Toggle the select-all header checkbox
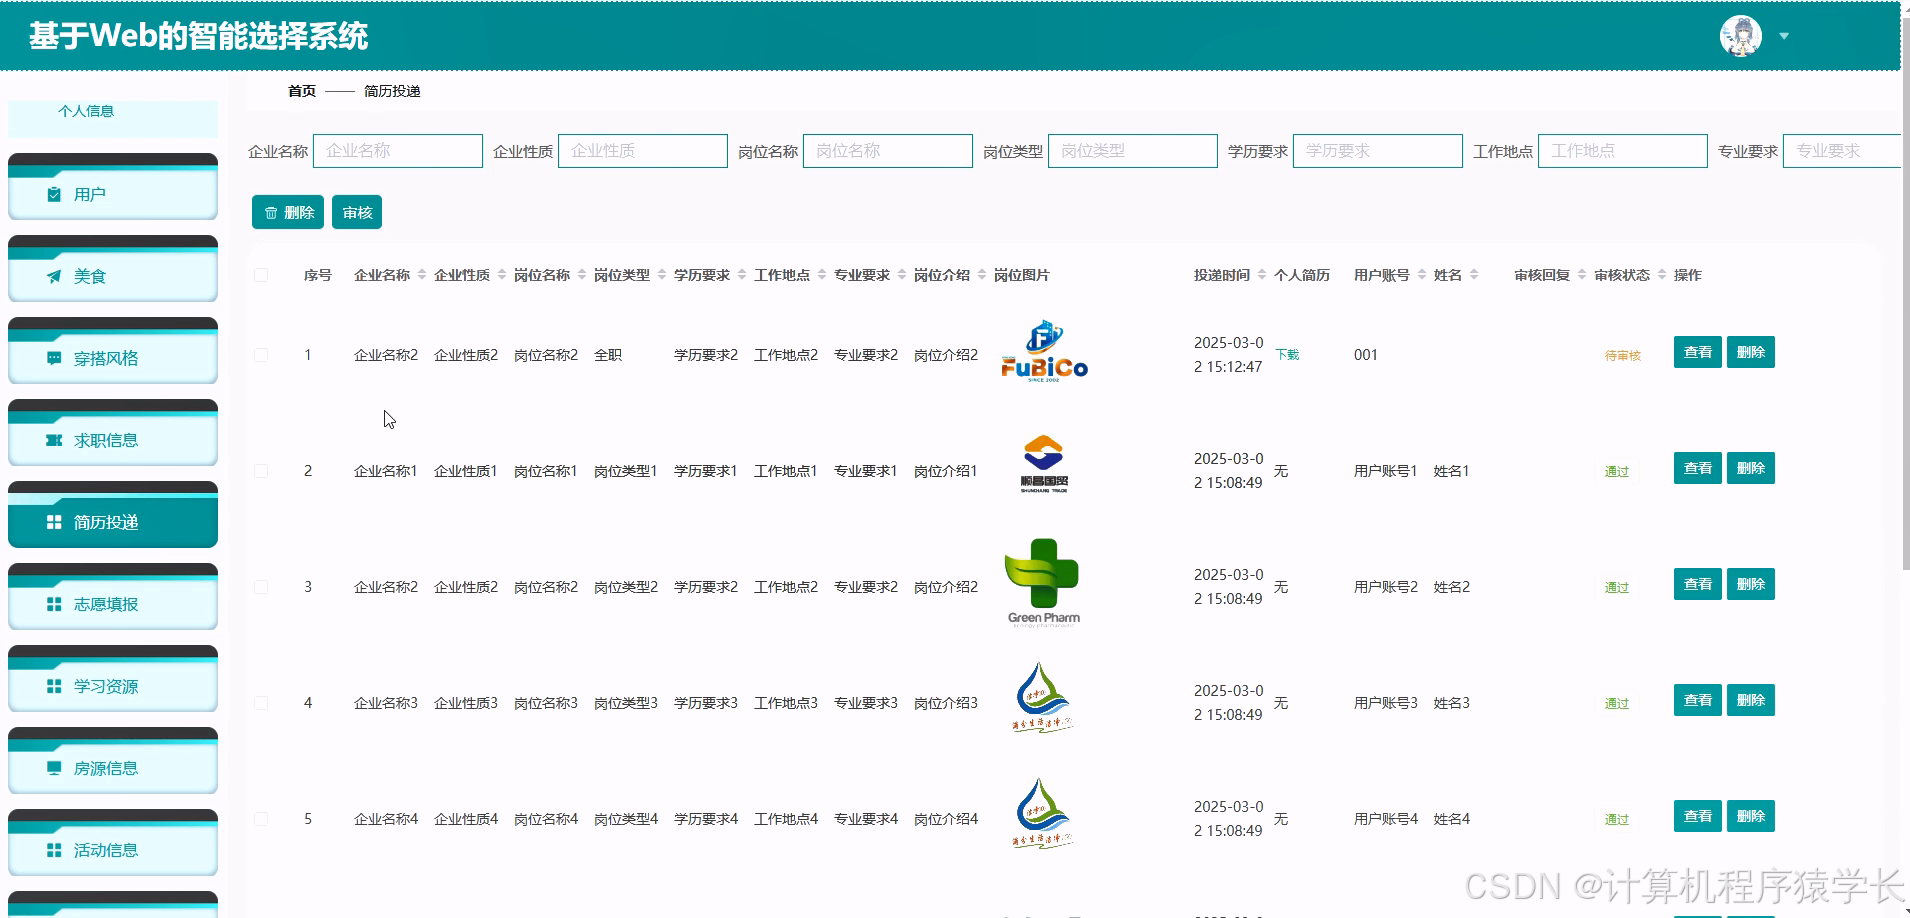Viewport: 1910px width, 918px height. pos(261,275)
